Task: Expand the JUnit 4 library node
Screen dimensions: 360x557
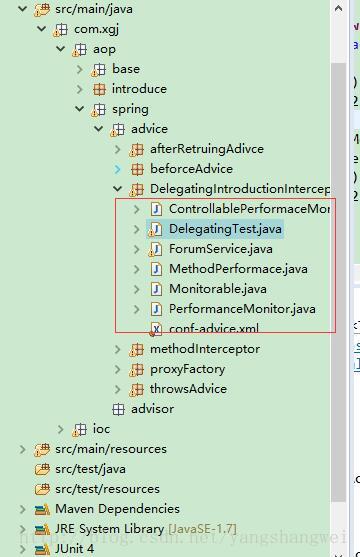Action: 23,549
